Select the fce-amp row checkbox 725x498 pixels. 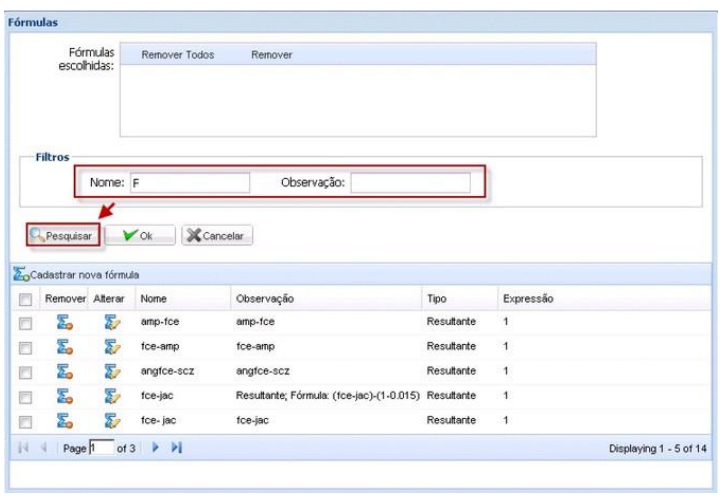pos(27,346)
